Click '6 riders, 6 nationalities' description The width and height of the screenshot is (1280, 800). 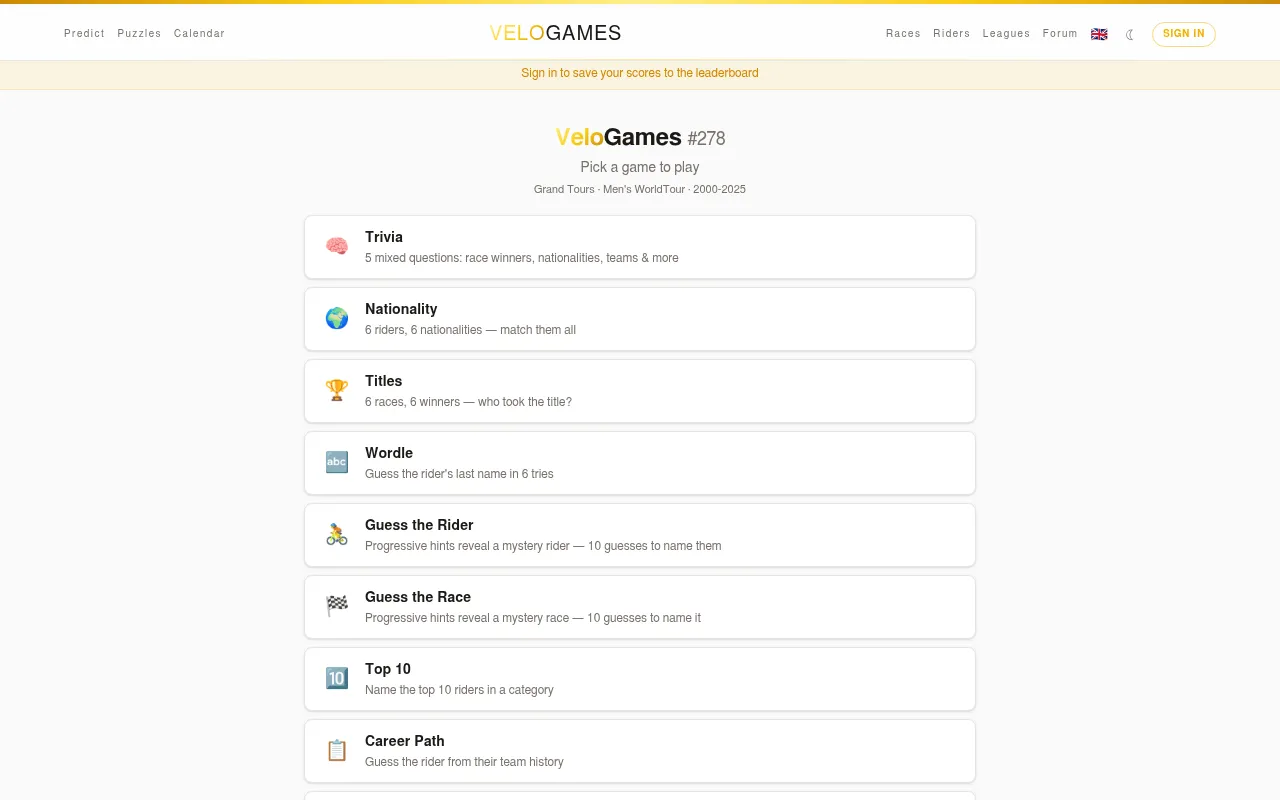(470, 330)
